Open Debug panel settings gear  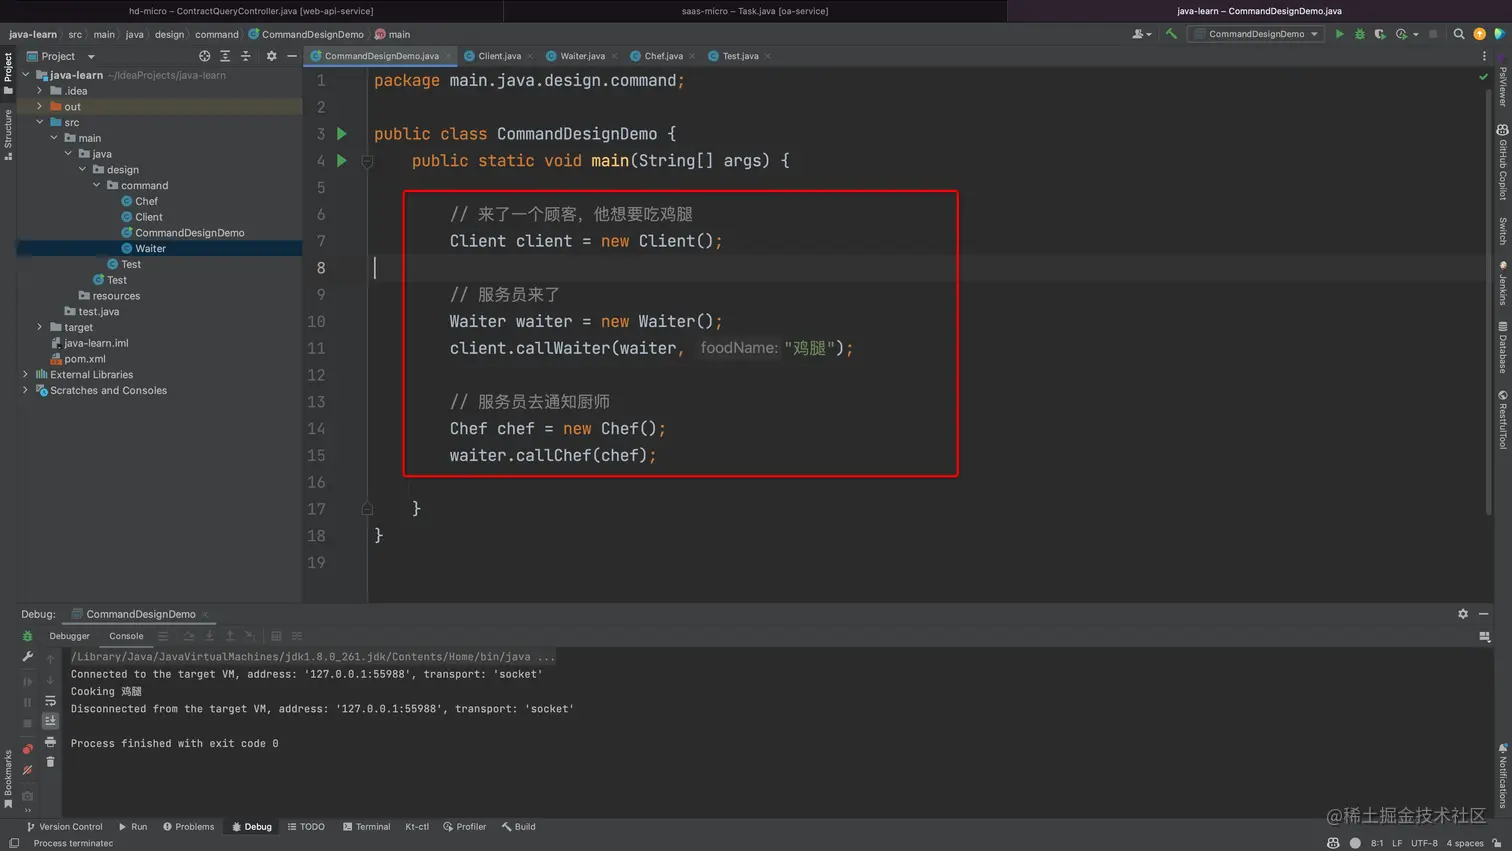tap(1463, 614)
